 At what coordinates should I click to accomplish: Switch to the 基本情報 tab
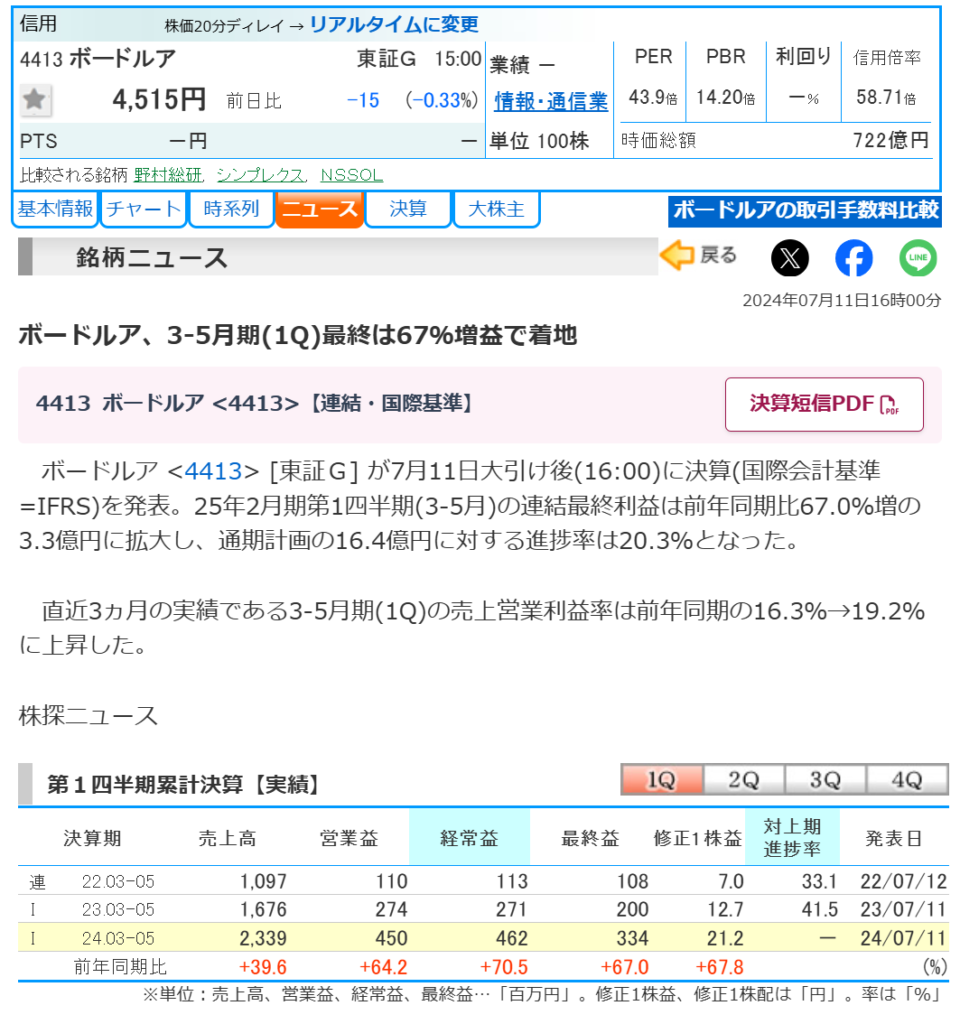[55, 210]
